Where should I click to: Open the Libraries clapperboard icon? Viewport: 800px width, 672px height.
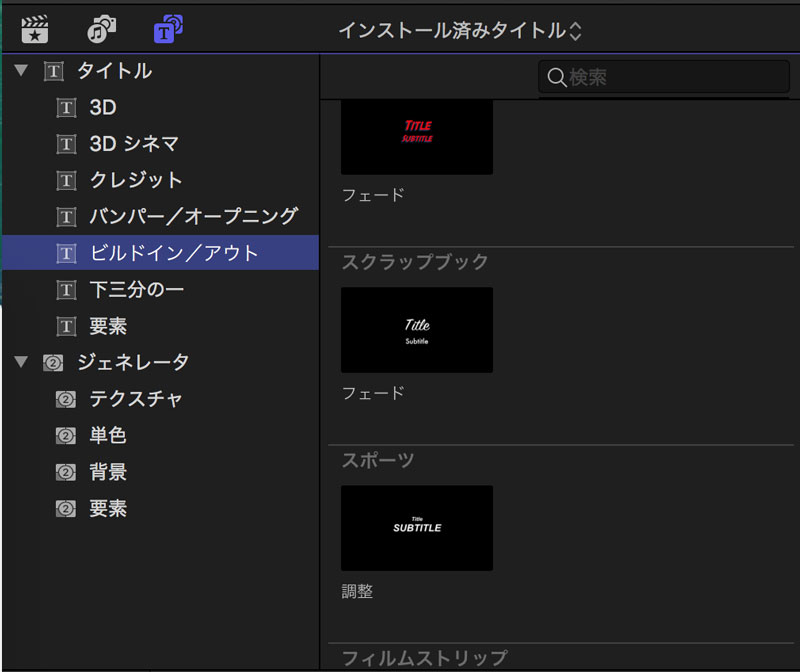pyautogui.click(x=35, y=29)
